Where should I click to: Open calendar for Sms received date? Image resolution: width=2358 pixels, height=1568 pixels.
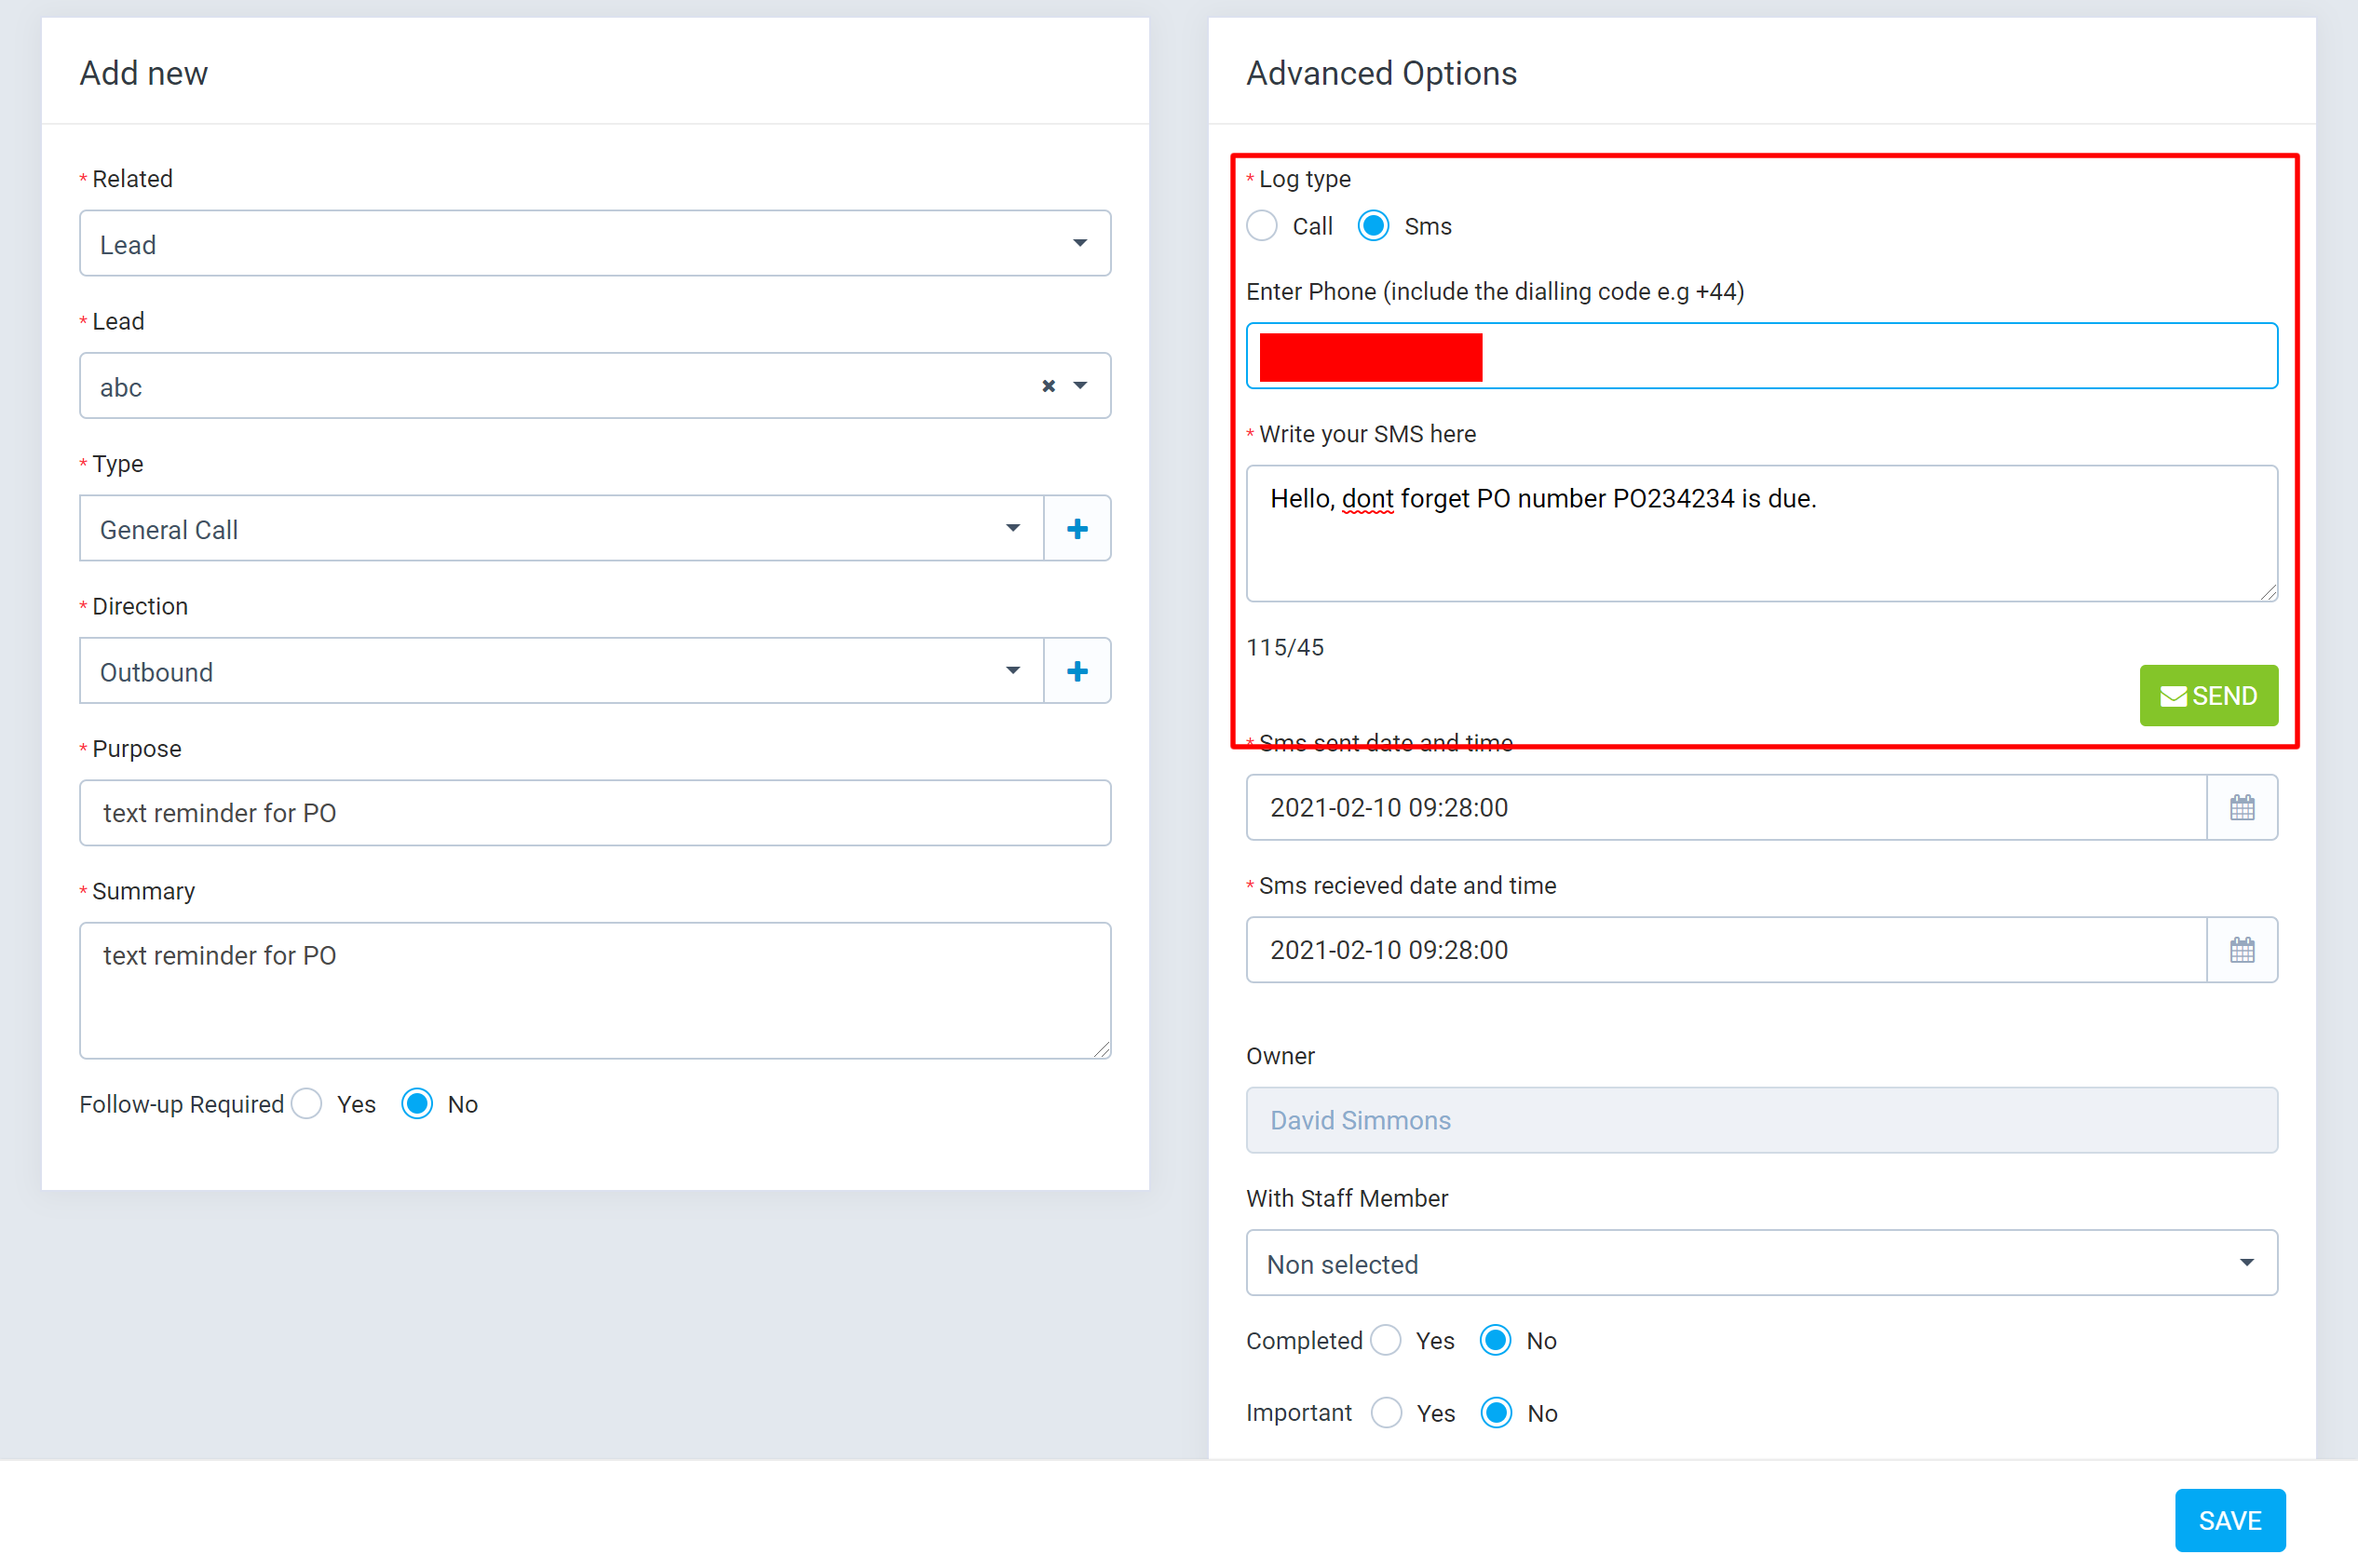click(2241, 950)
